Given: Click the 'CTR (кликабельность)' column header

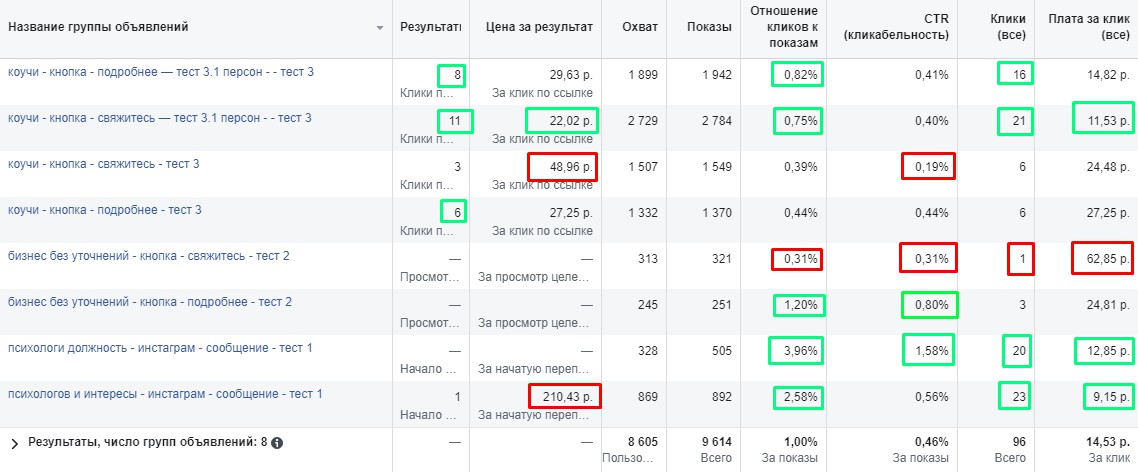Looking at the screenshot, I should click(x=896, y=27).
